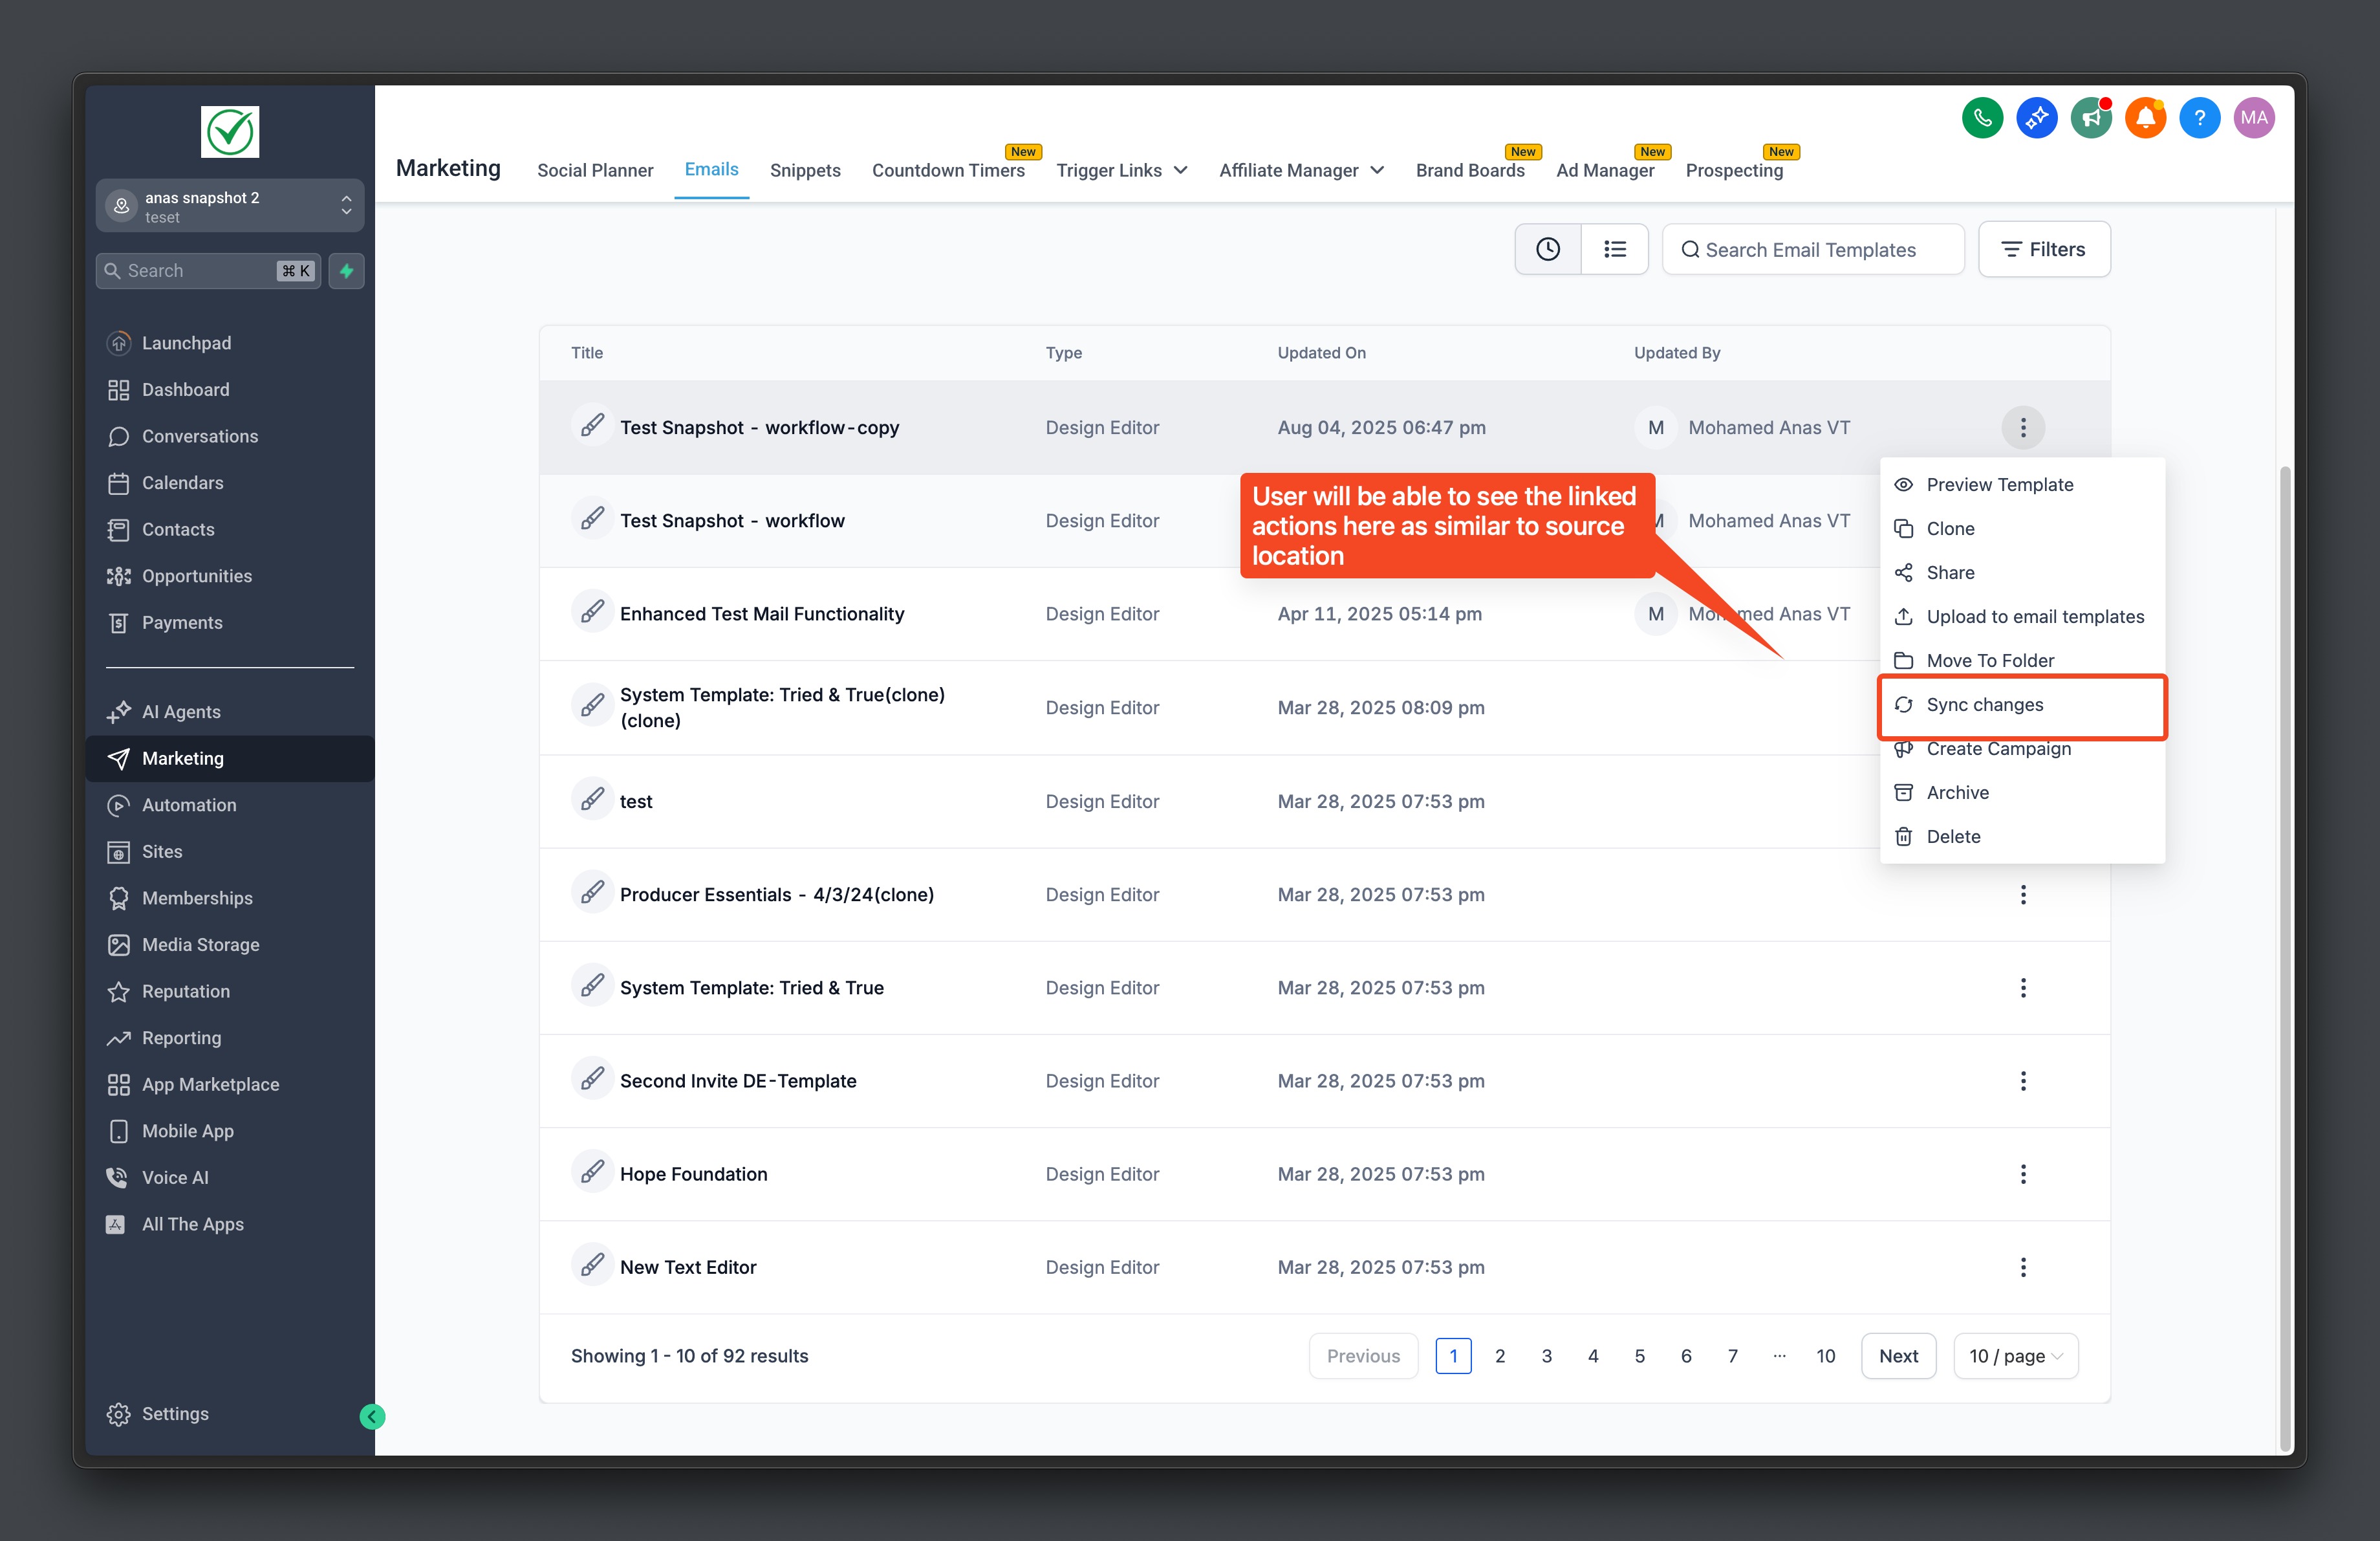Switch to the clock recent view toggle
Viewport: 2380px width, 1541px height.
pyautogui.click(x=1548, y=249)
